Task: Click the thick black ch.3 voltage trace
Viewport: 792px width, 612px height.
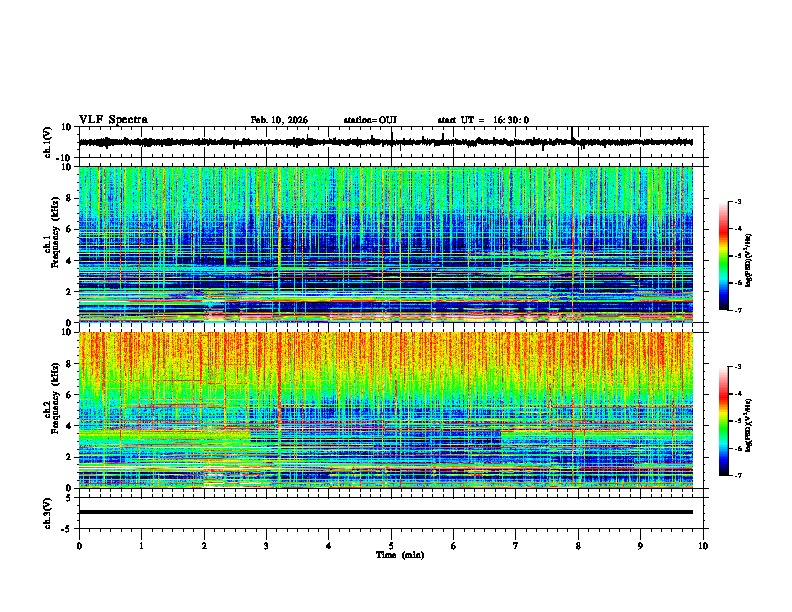Action: coord(386,512)
